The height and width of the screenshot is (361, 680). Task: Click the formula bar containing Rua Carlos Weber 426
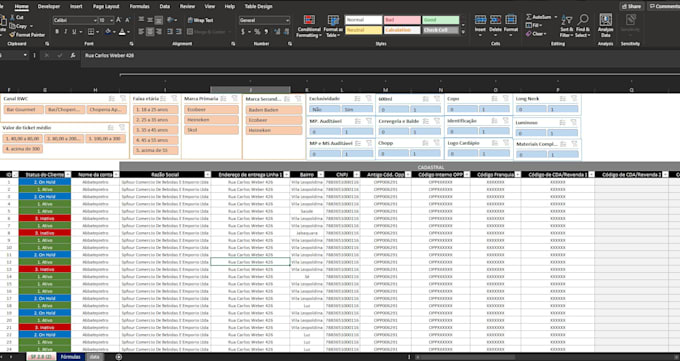pyautogui.click(x=380, y=56)
